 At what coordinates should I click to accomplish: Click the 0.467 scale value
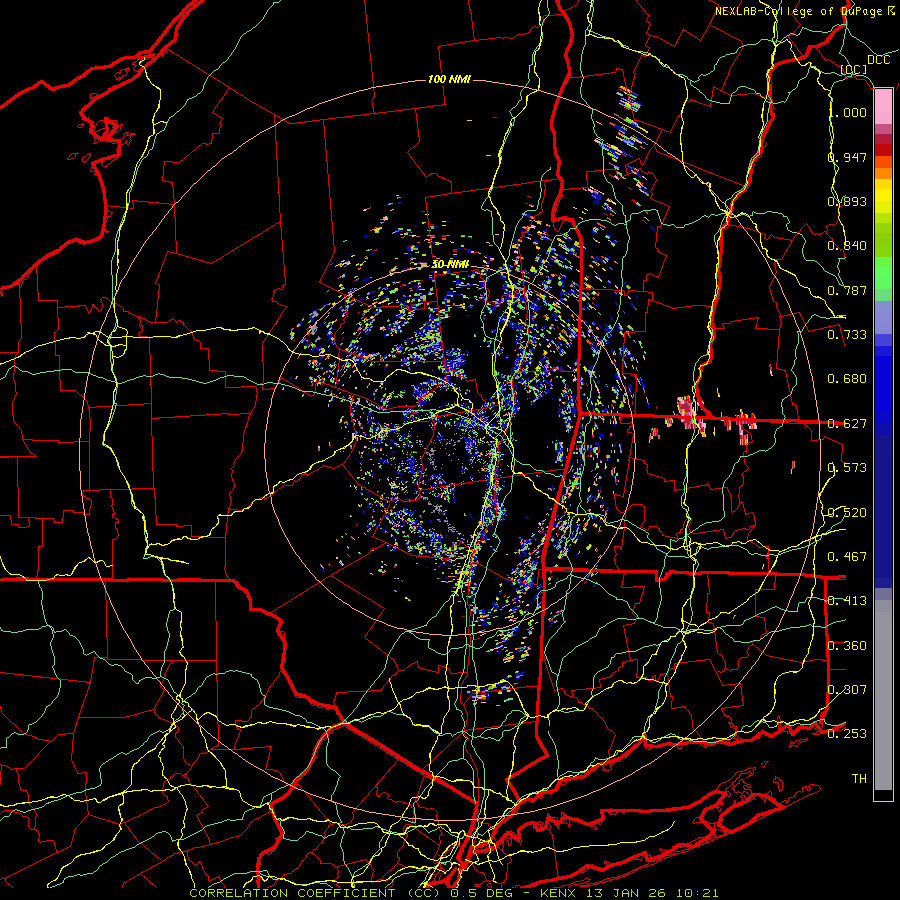[x=847, y=557]
